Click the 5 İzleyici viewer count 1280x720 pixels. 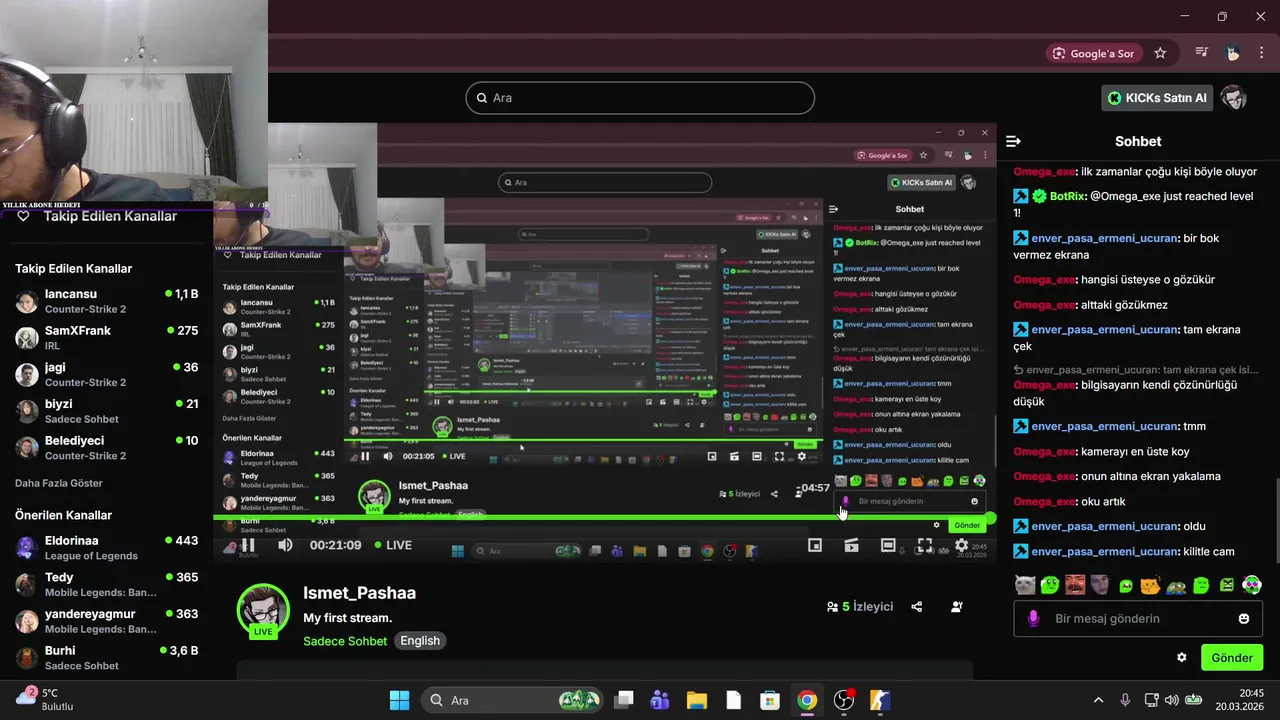tap(860, 606)
